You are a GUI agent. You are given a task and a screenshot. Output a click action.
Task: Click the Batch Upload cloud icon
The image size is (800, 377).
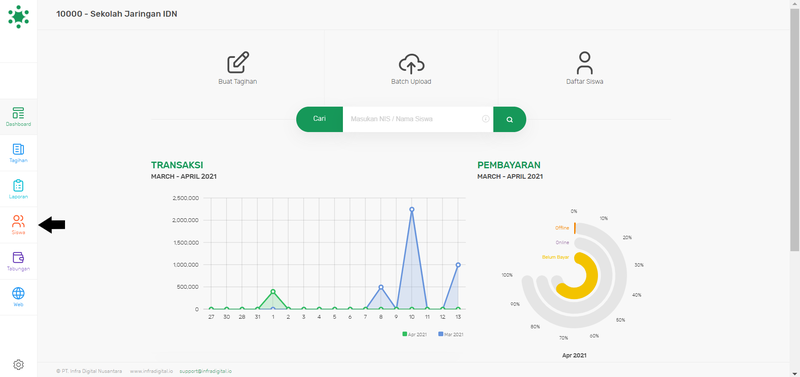(x=411, y=63)
